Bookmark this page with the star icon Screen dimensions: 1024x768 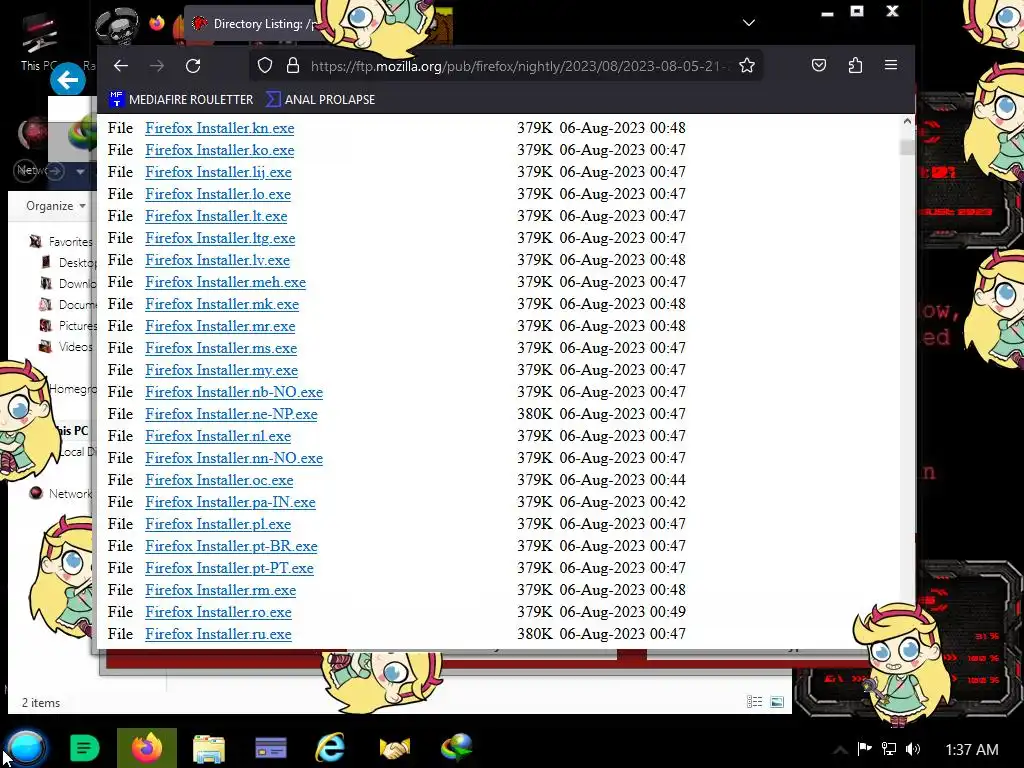747,65
